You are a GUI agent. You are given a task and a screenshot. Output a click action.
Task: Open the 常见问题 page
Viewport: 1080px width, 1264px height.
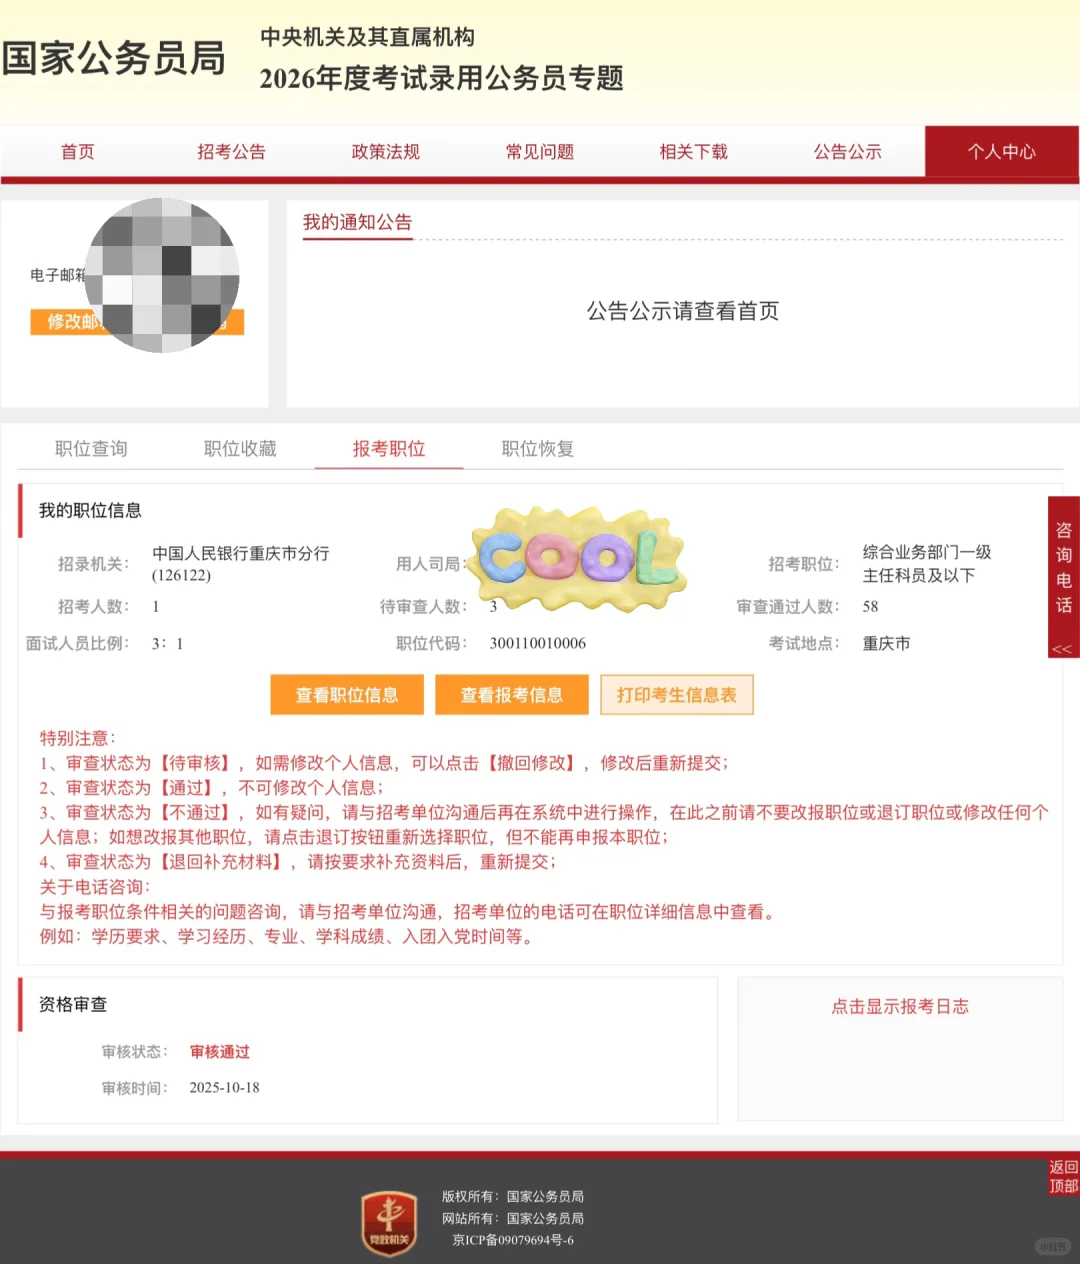pyautogui.click(x=539, y=151)
